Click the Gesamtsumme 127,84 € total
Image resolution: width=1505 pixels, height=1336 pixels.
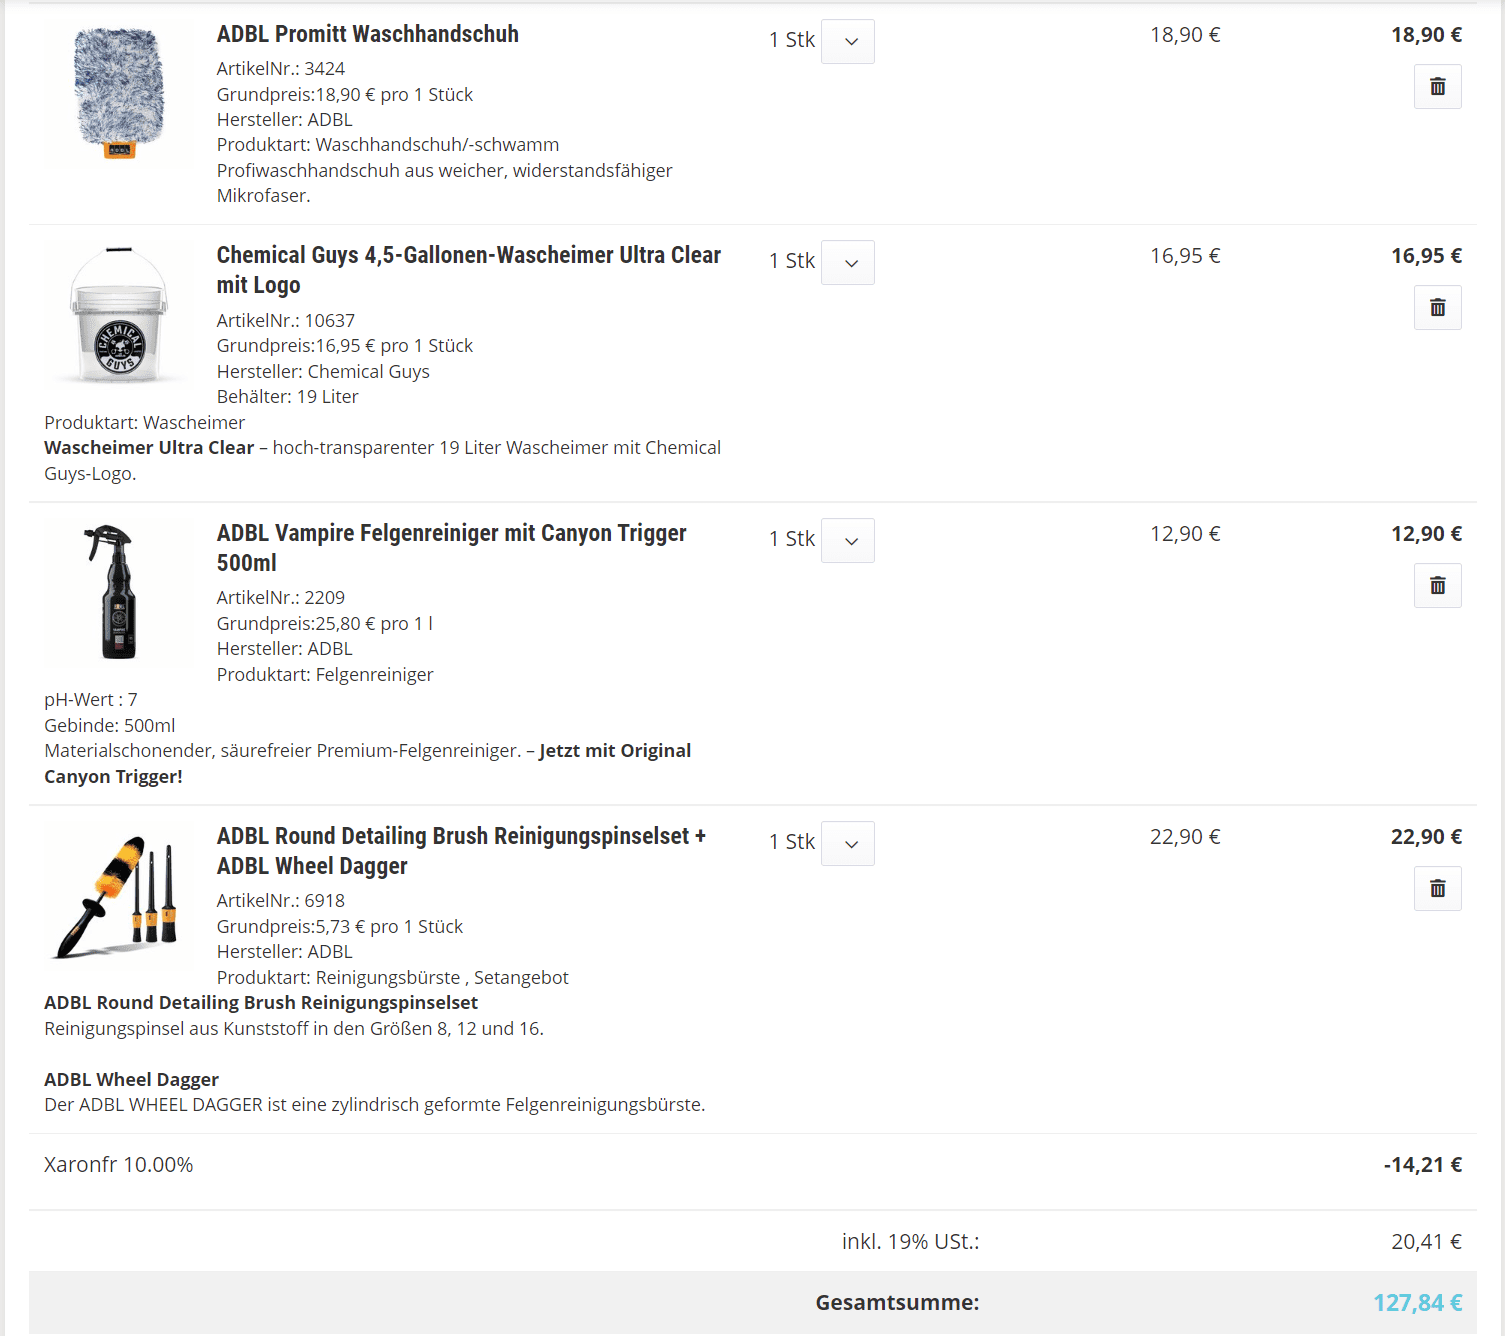(1417, 1303)
